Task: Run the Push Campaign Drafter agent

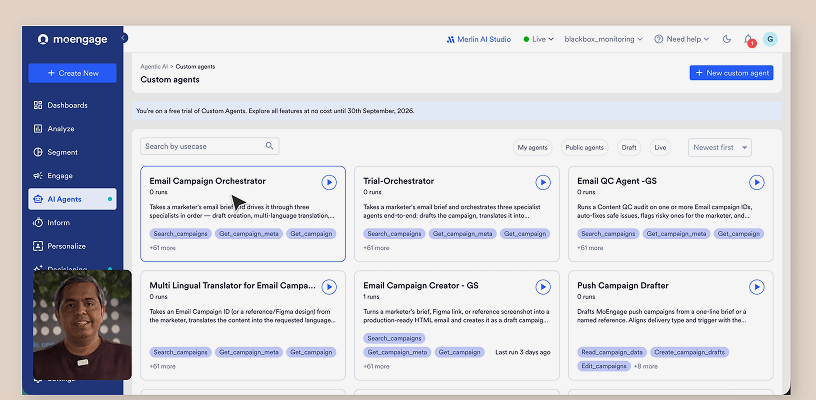Action: click(x=757, y=287)
